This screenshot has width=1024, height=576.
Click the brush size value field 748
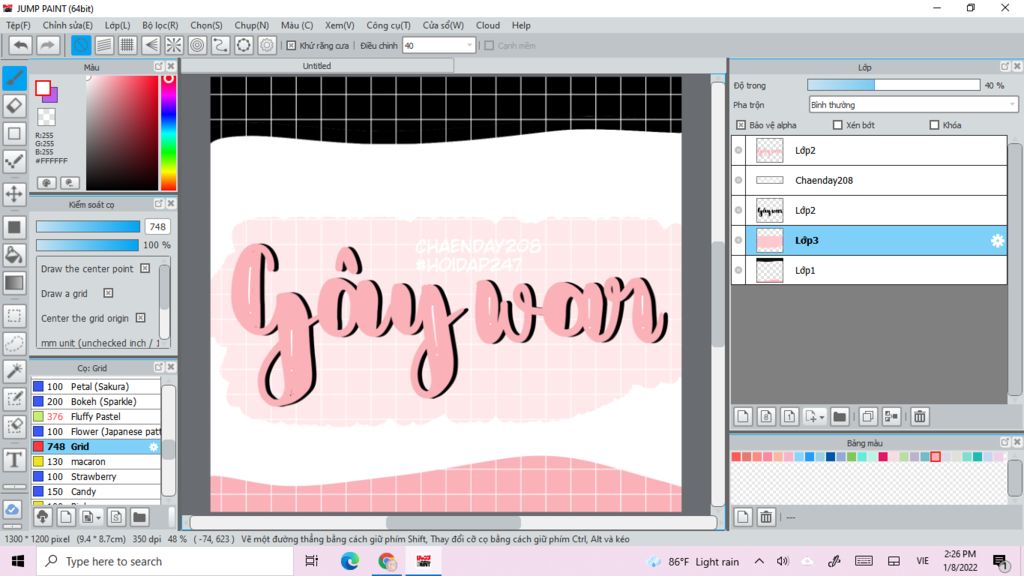pyautogui.click(x=157, y=227)
